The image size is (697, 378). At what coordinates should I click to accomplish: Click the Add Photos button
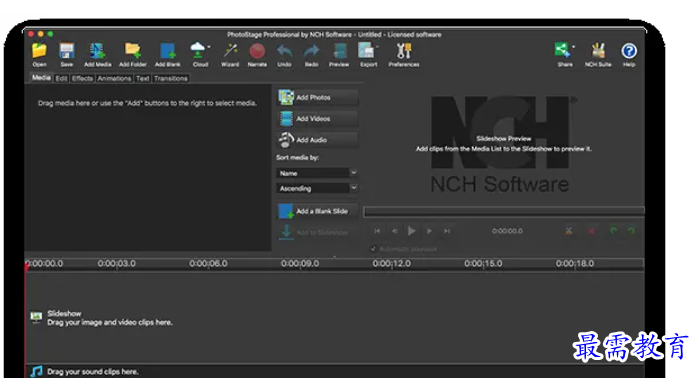317,97
